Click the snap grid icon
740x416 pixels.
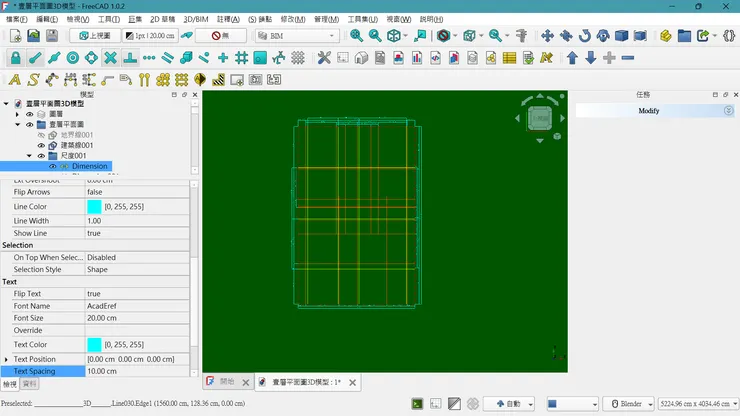coord(241,57)
